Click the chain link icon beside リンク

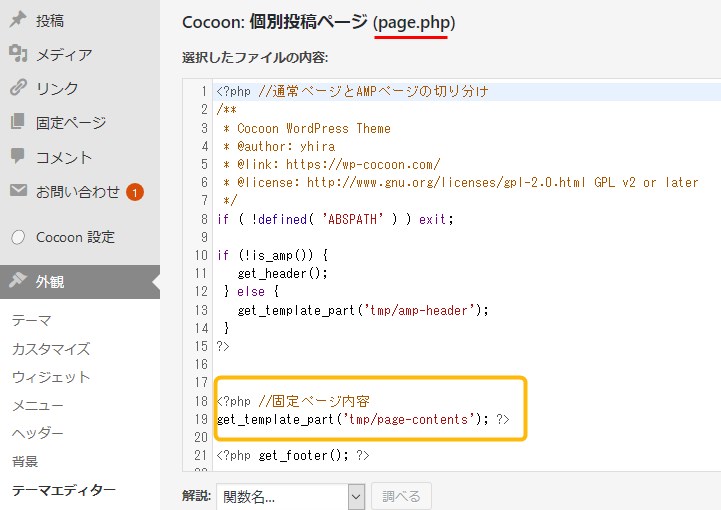17,88
